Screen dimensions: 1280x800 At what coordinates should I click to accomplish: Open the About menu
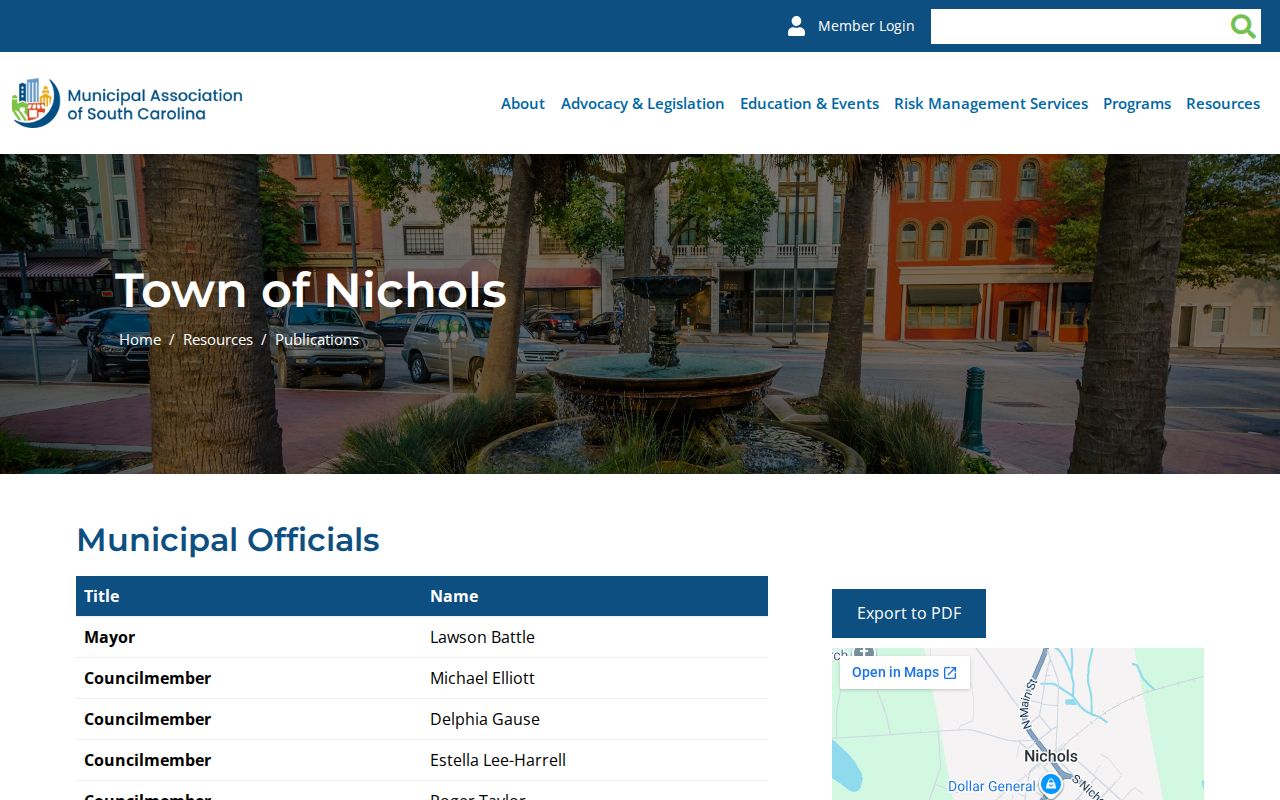[x=523, y=103]
